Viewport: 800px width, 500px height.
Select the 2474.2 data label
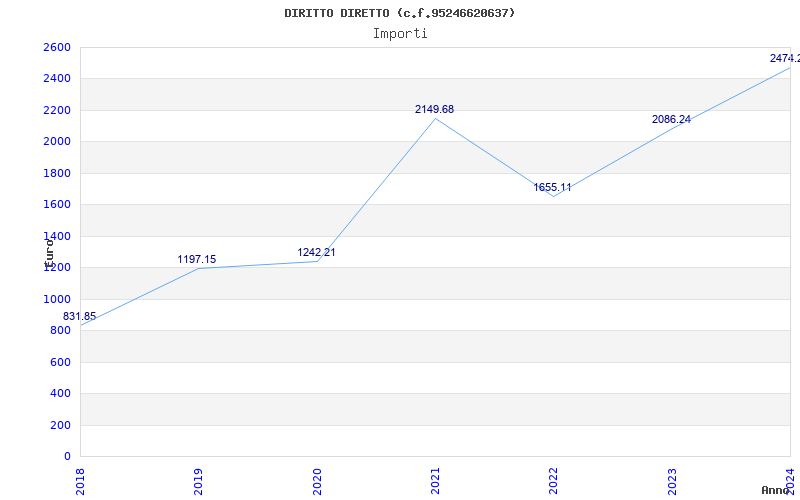(784, 58)
